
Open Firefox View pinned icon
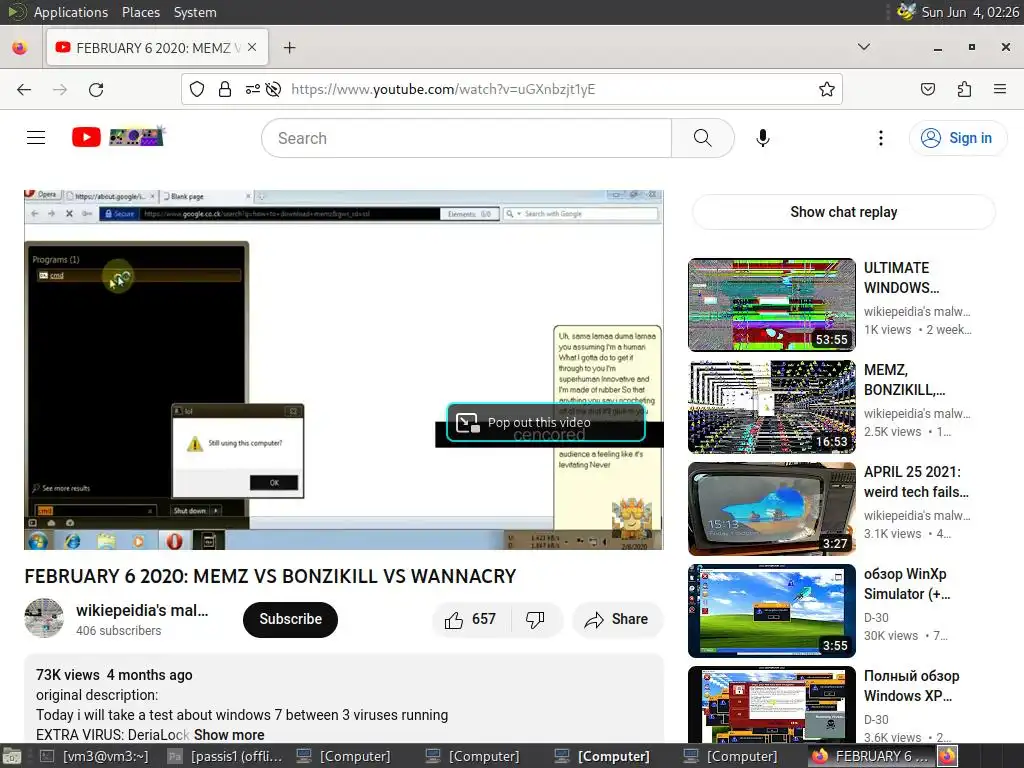[20, 48]
